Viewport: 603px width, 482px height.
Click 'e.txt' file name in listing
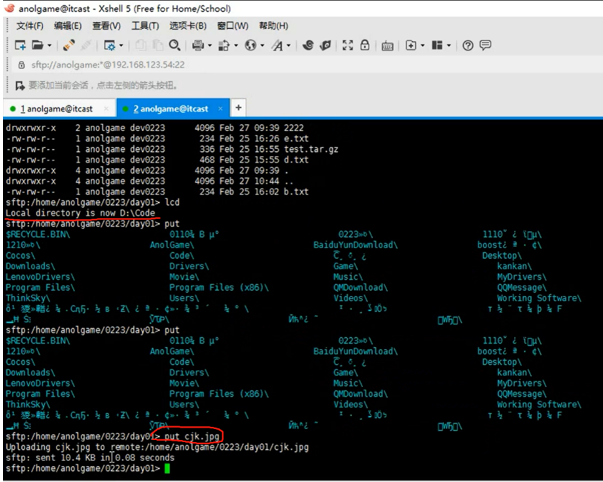pyautogui.click(x=296, y=138)
